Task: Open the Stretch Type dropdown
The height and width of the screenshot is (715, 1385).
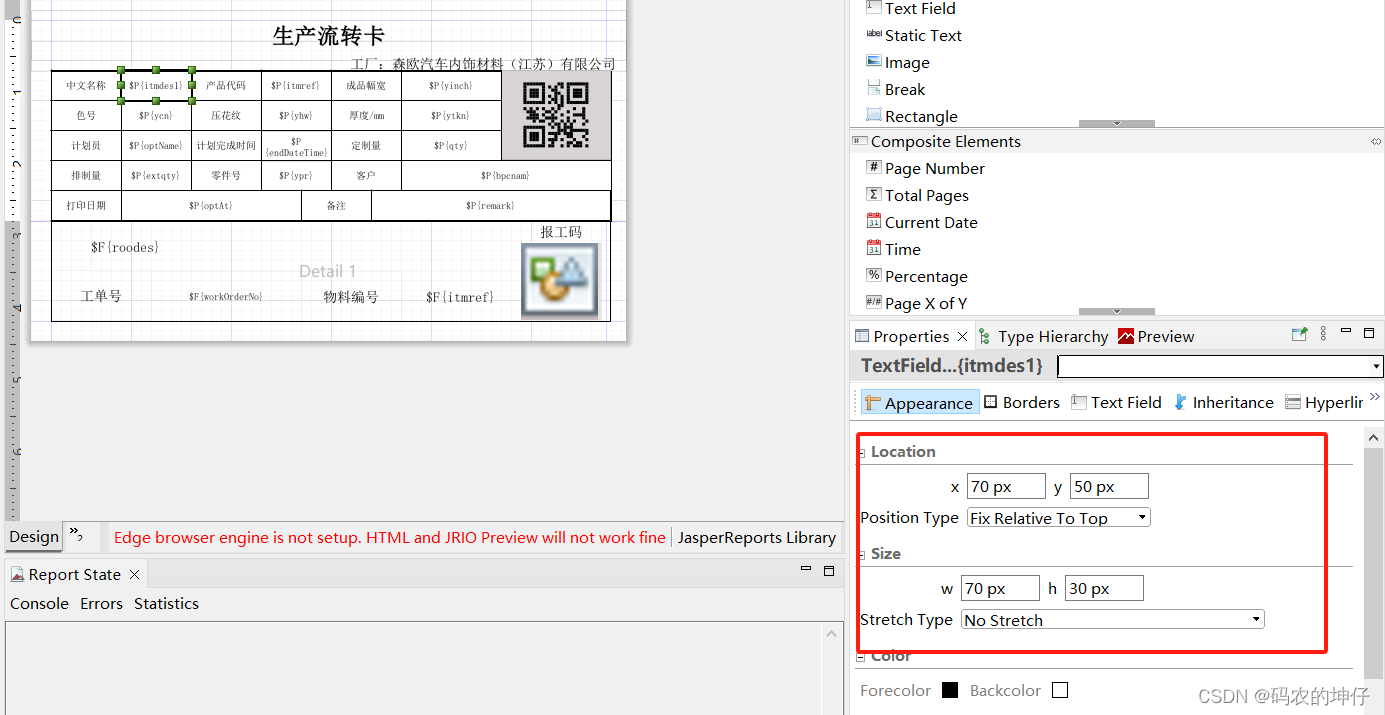Action: click(1254, 619)
